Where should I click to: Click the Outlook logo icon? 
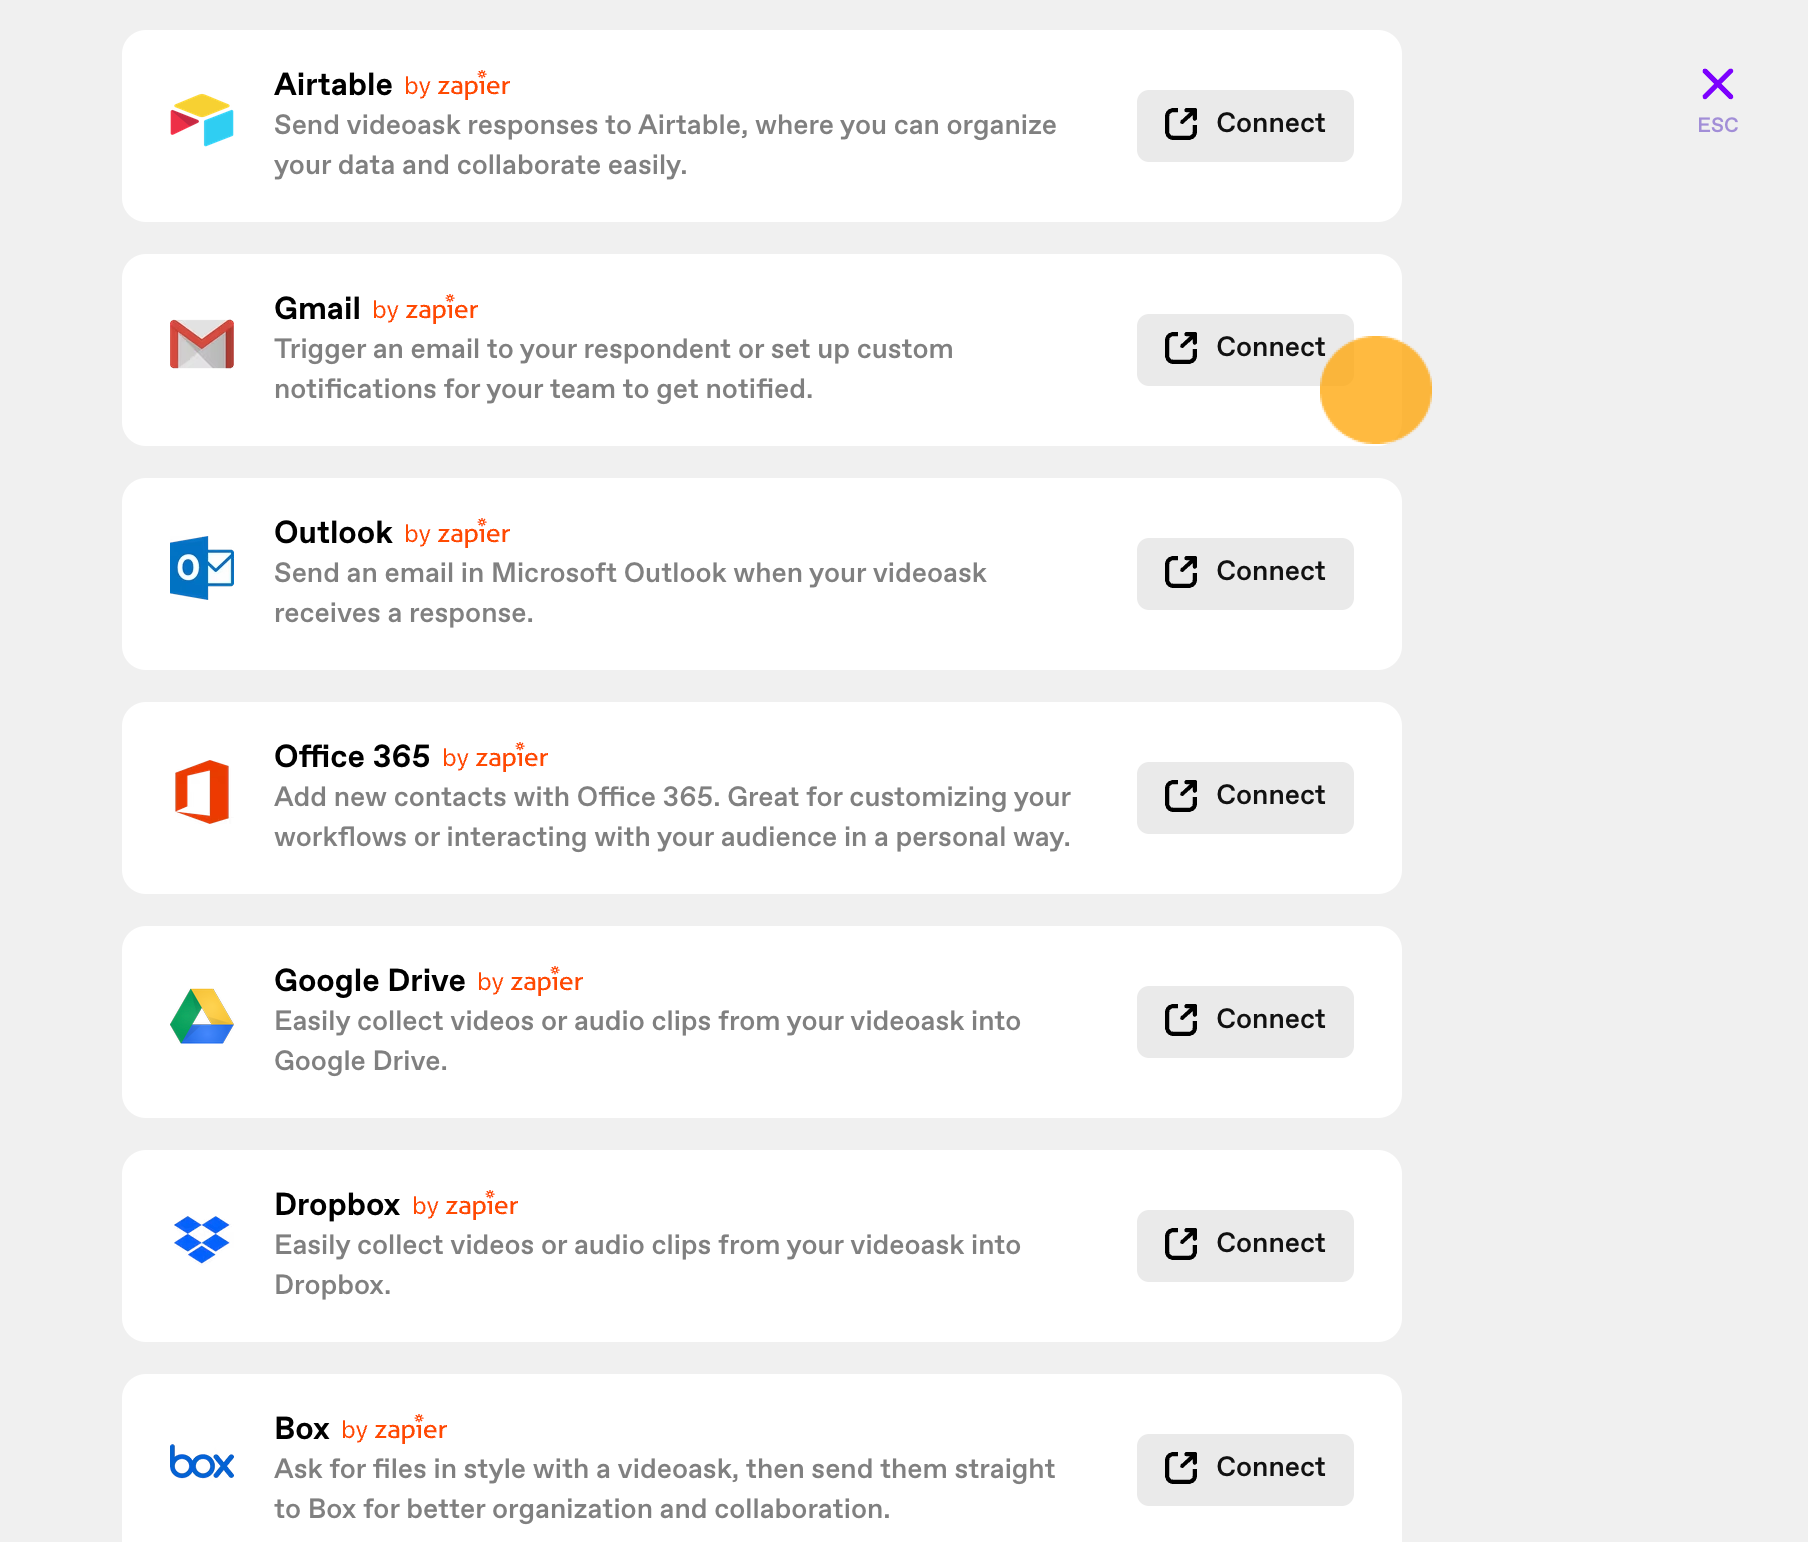pos(202,568)
